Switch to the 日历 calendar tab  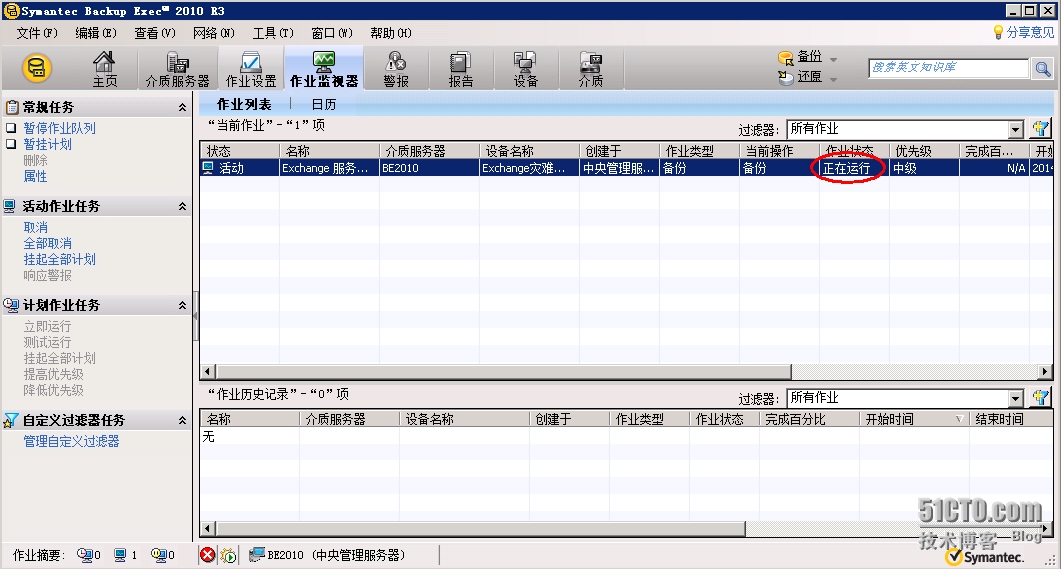pos(323,104)
